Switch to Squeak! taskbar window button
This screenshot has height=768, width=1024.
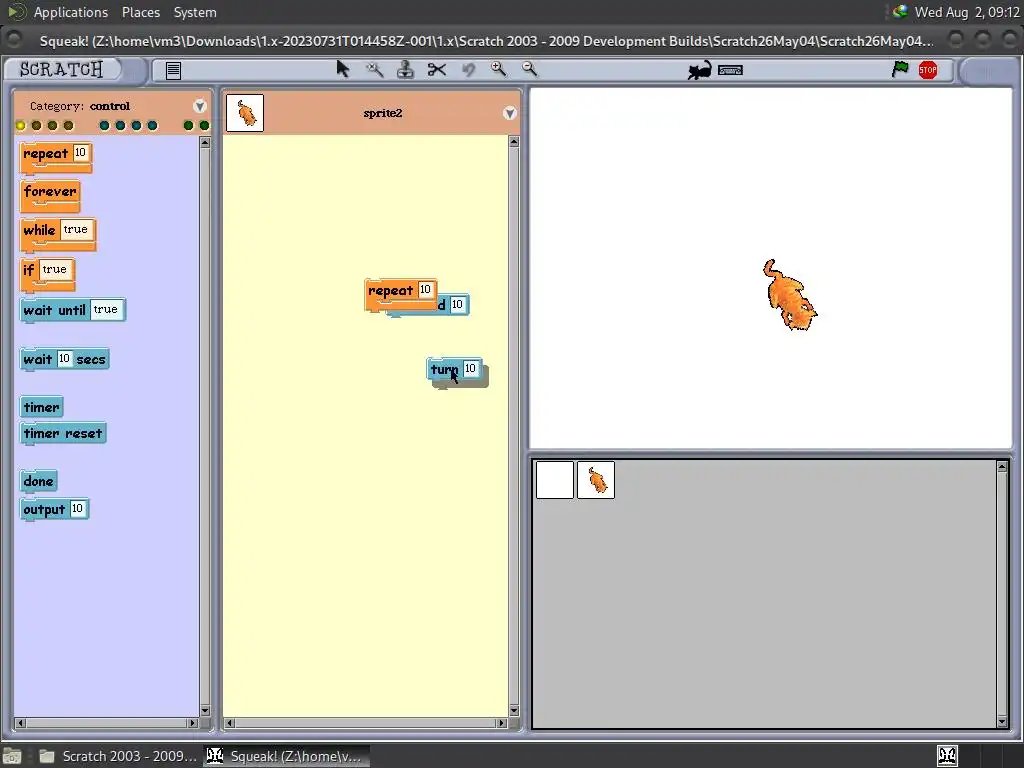[x=286, y=756]
